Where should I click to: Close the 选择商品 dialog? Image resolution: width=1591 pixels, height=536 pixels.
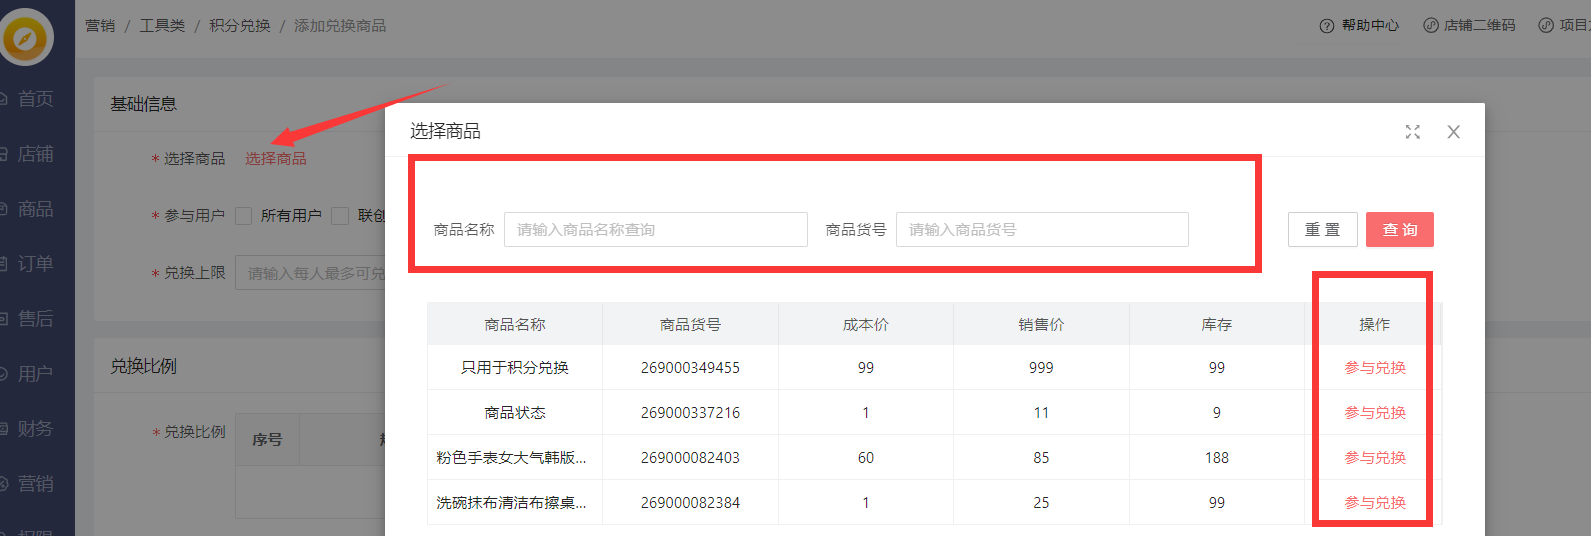tap(1453, 132)
